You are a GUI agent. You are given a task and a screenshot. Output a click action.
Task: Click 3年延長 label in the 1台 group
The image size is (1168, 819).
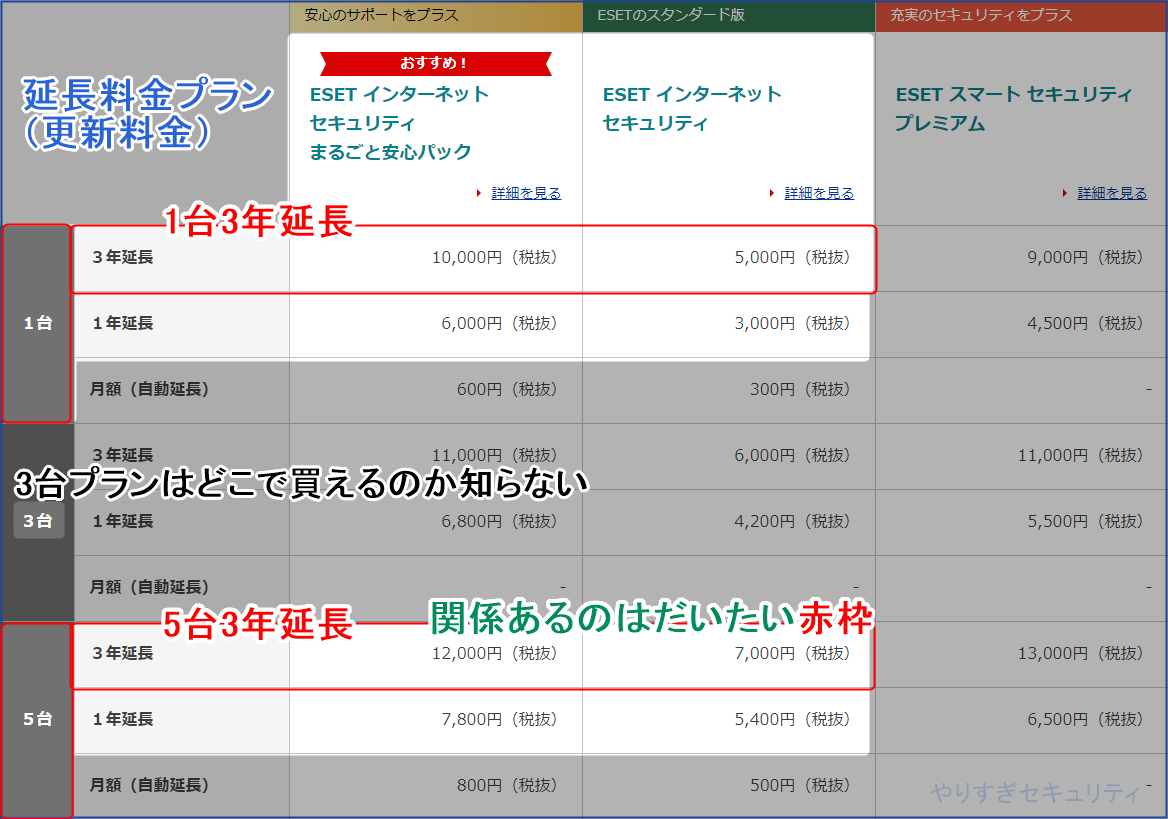[123, 257]
